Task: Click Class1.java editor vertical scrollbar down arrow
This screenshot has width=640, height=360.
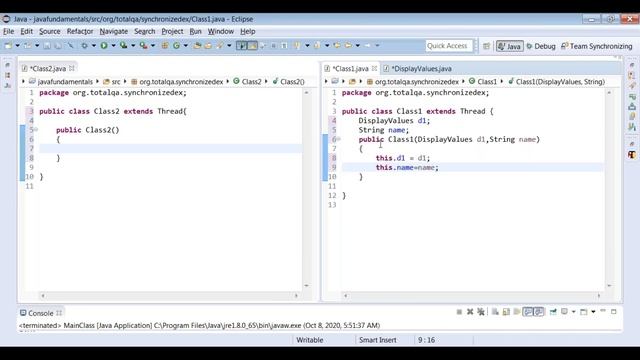Action: point(609,286)
